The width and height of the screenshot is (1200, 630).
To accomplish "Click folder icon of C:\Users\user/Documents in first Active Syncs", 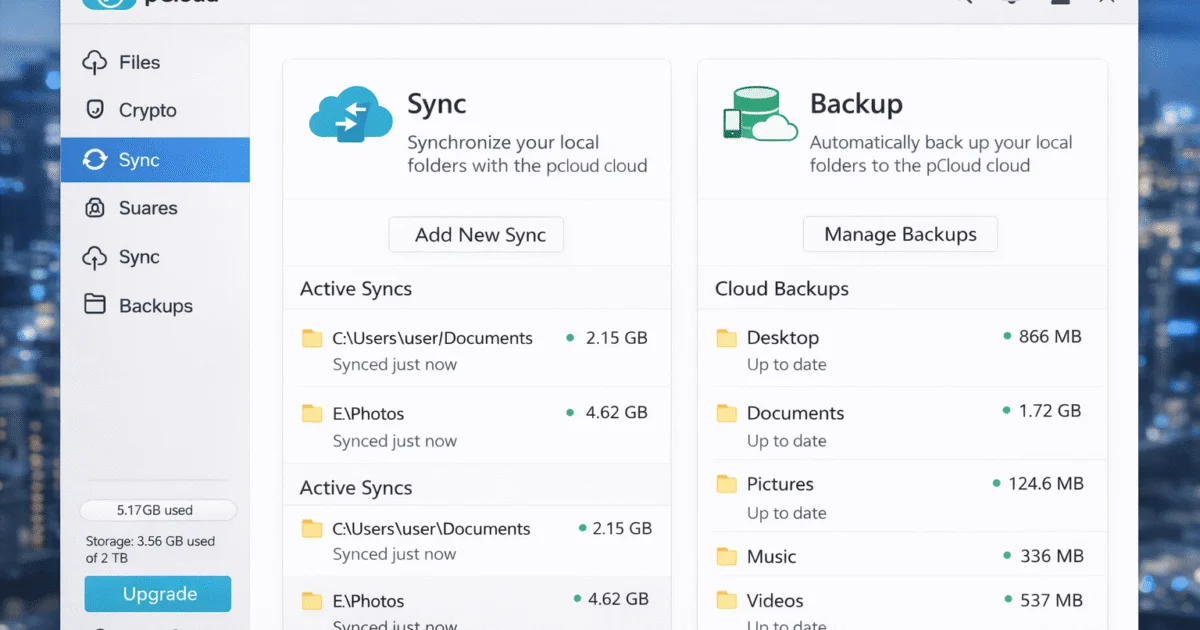I will [x=312, y=338].
